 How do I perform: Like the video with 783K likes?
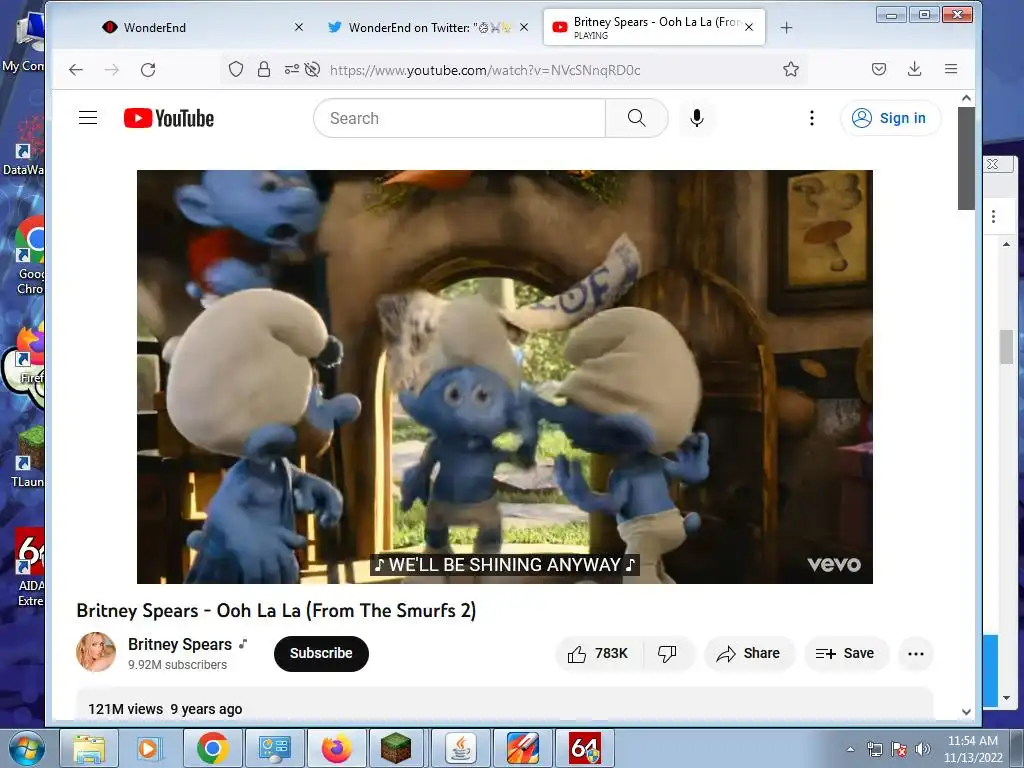pyautogui.click(x=599, y=654)
